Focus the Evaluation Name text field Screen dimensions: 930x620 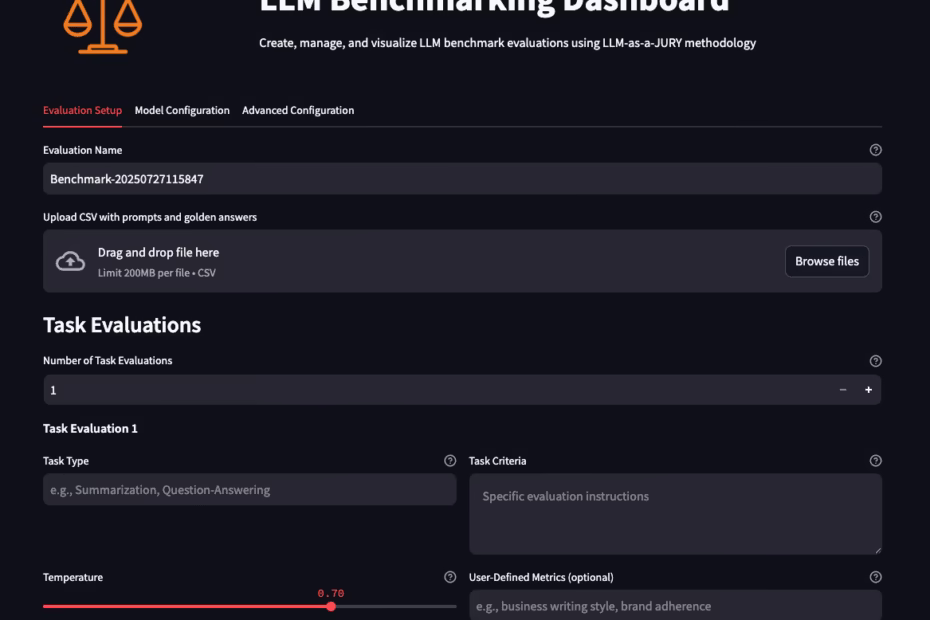pyautogui.click(x=460, y=179)
